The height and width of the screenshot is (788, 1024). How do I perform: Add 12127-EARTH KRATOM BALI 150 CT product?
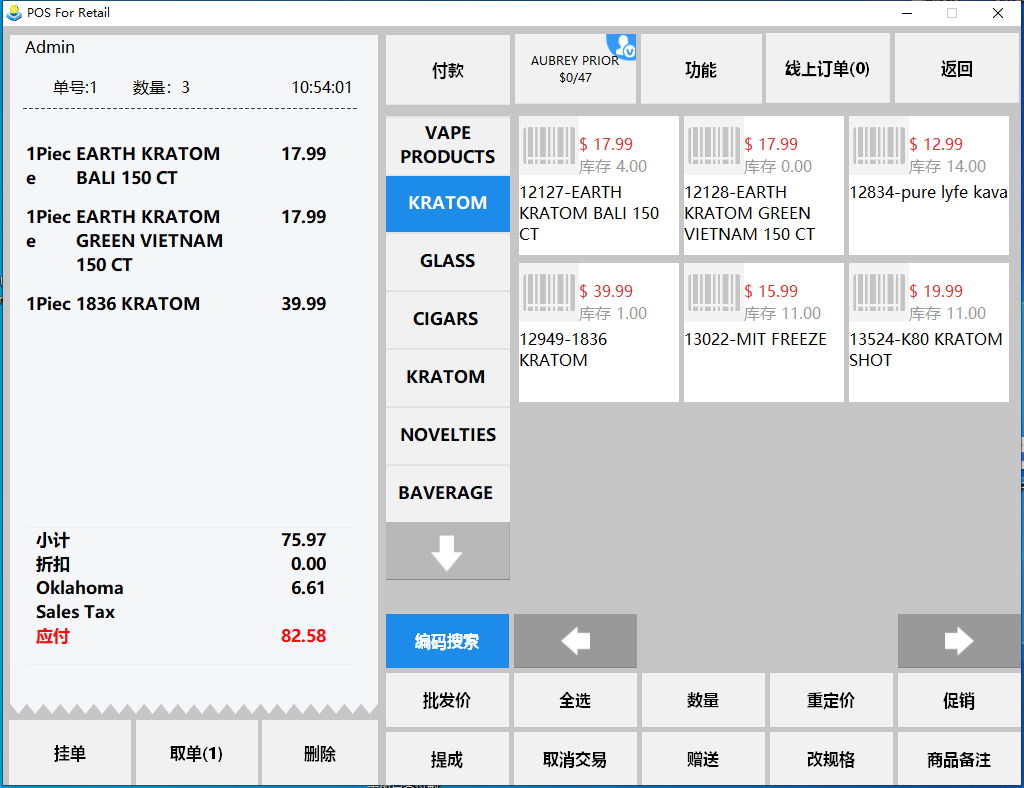pos(598,185)
